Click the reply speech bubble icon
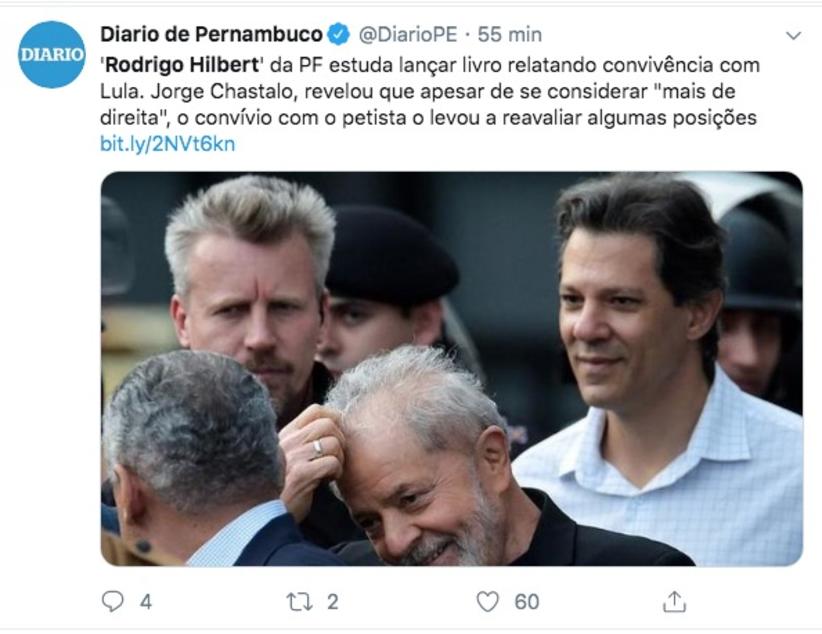The width and height of the screenshot is (822, 634). pyautogui.click(x=112, y=601)
